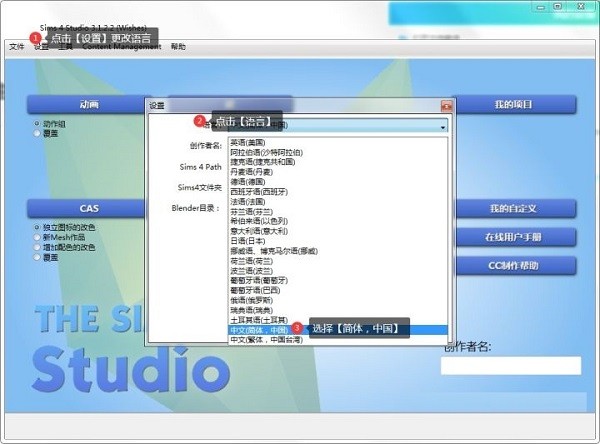
Task: Open the 文件 menu
Action: [x=16, y=47]
